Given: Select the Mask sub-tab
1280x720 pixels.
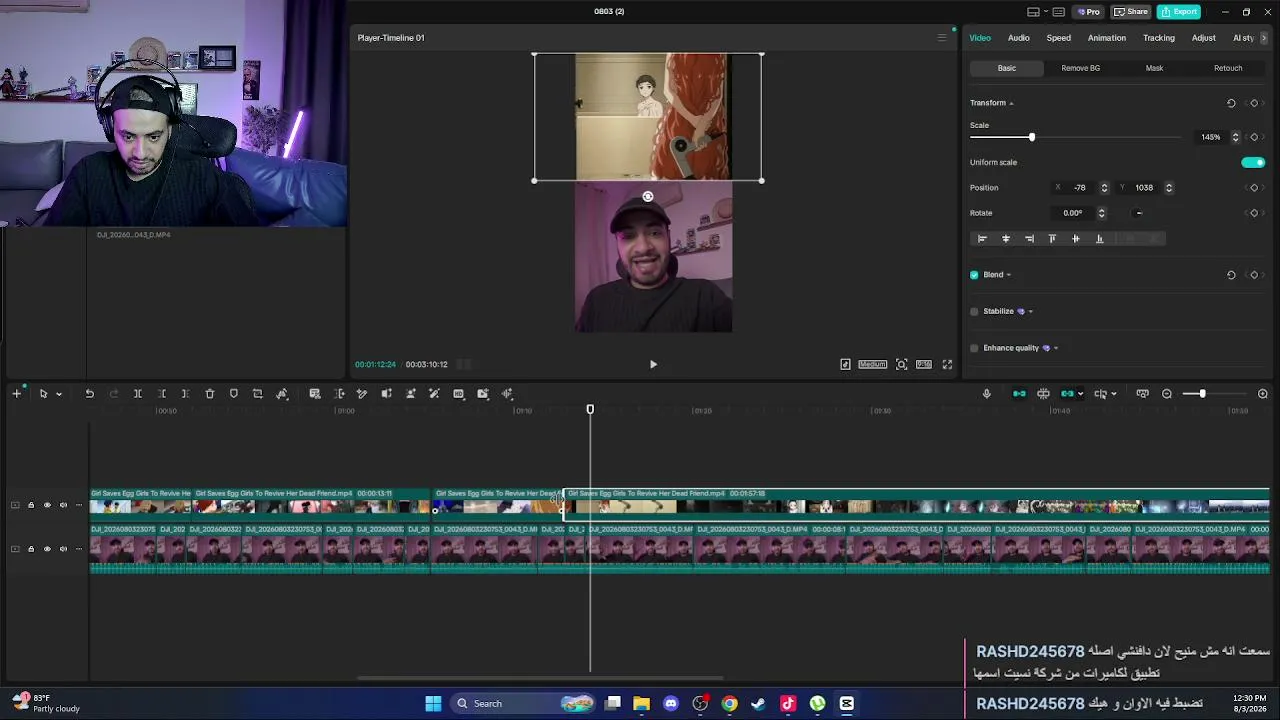Looking at the screenshot, I should tap(1154, 68).
